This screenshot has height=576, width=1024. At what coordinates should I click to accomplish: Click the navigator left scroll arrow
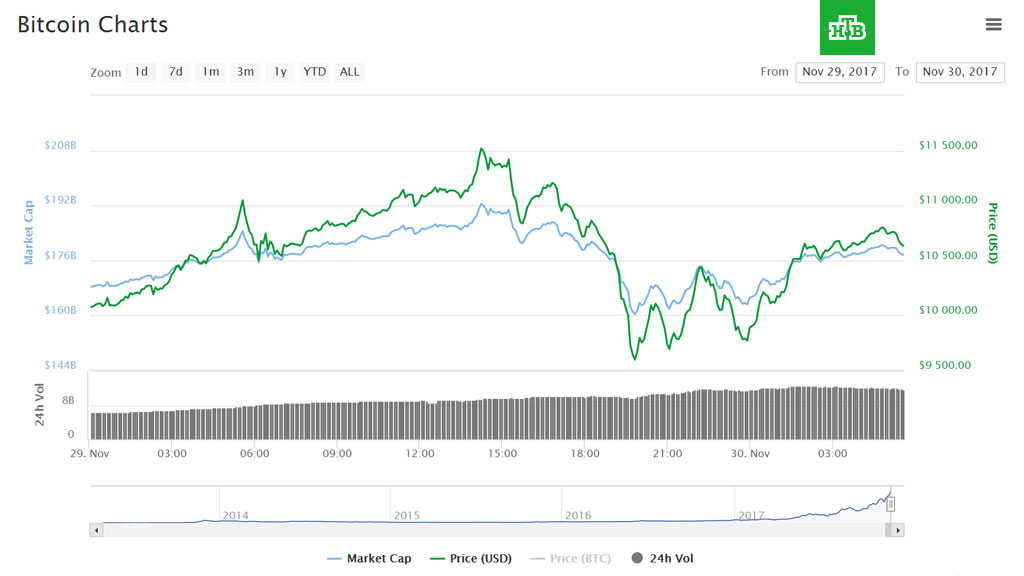(x=97, y=530)
